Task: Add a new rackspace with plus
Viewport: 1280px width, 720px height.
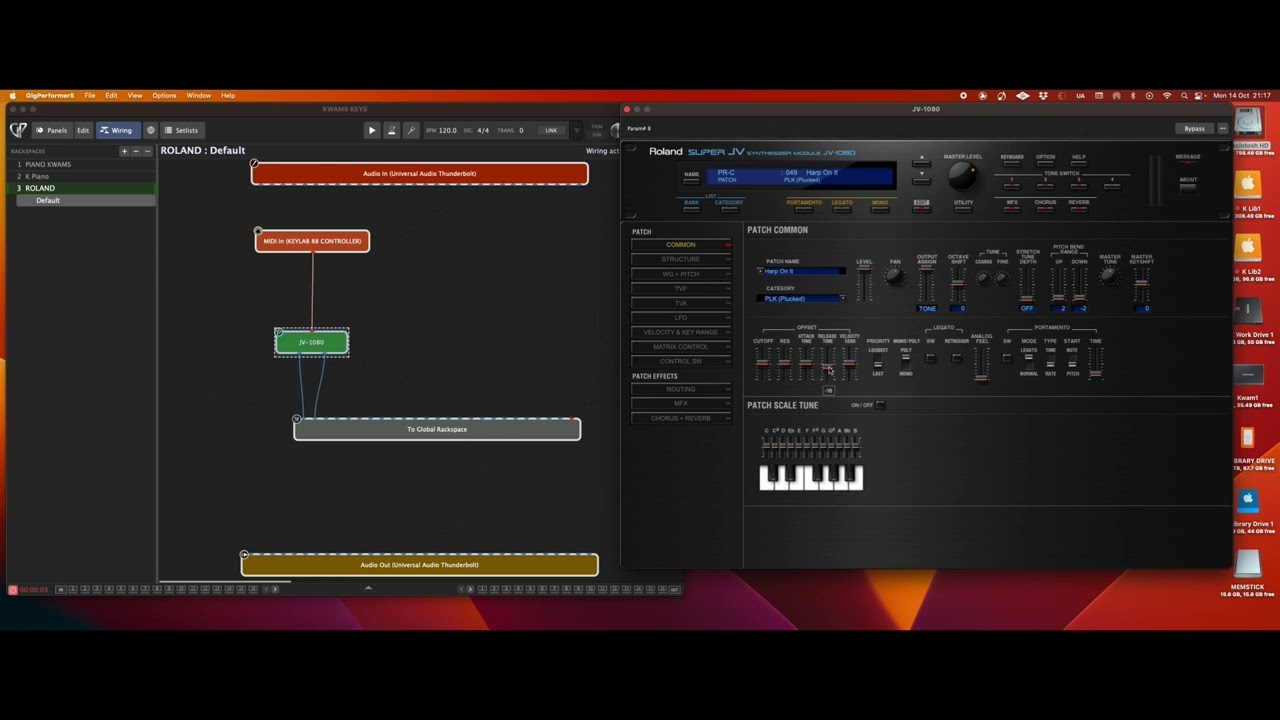Action: click(x=124, y=151)
